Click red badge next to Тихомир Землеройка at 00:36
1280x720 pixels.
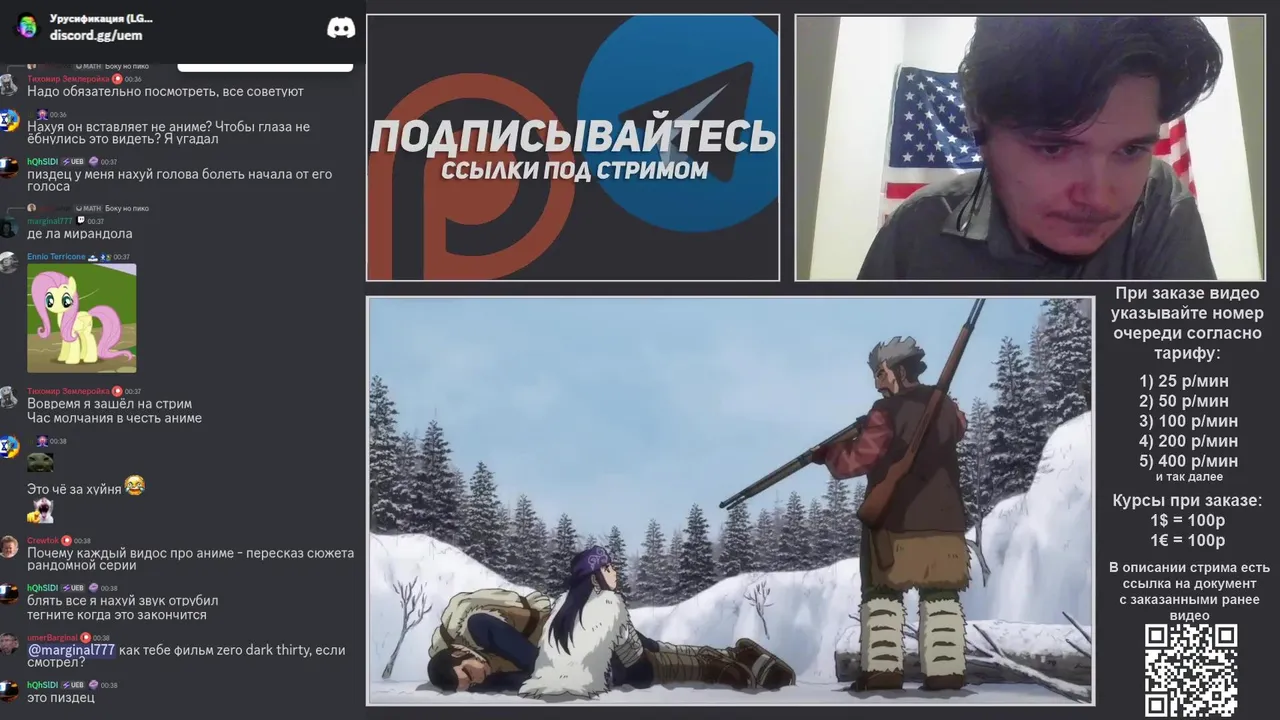click(117, 79)
